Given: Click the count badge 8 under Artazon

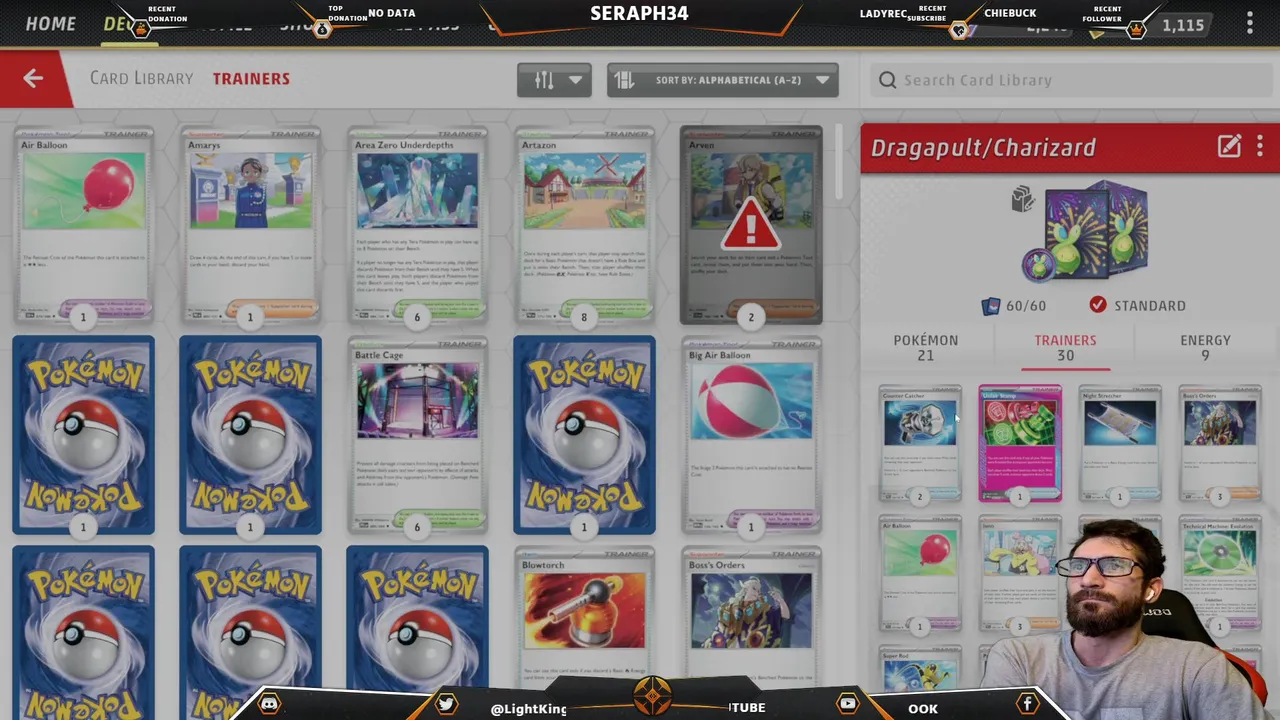Looking at the screenshot, I should pyautogui.click(x=584, y=317).
